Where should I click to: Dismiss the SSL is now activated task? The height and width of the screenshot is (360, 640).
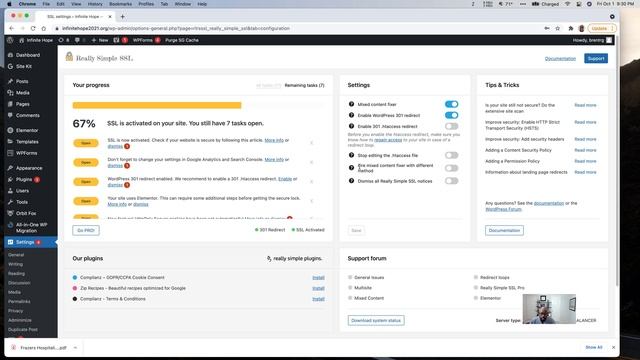115,146
